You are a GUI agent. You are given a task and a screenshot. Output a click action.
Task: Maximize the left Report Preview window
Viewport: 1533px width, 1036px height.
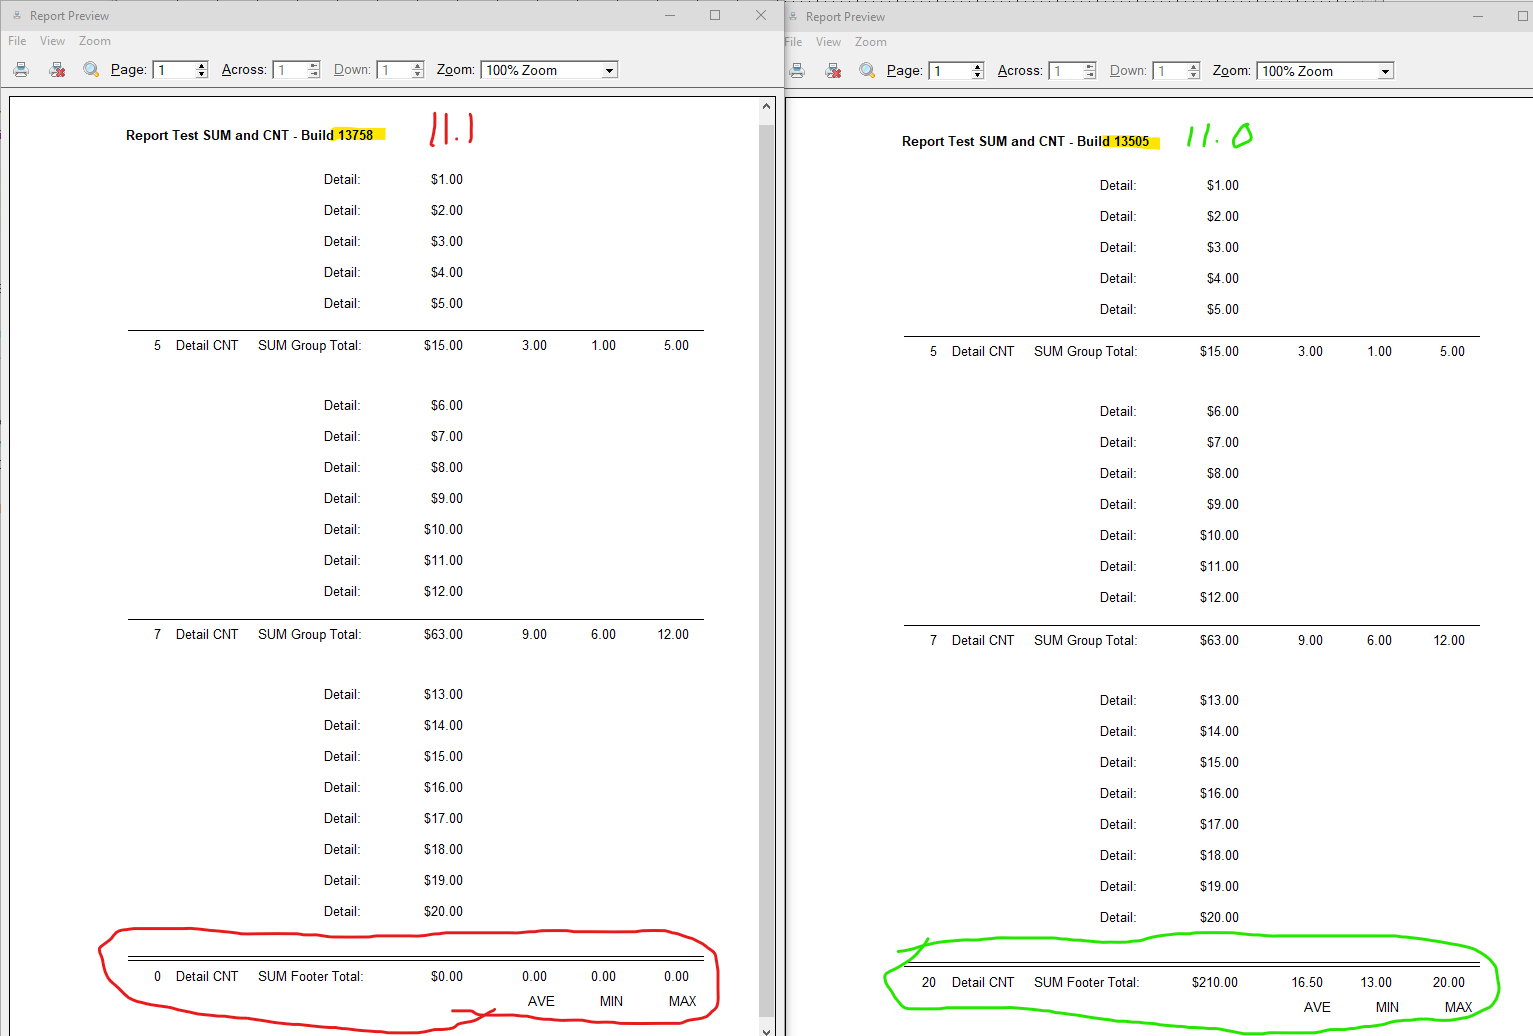click(x=715, y=15)
